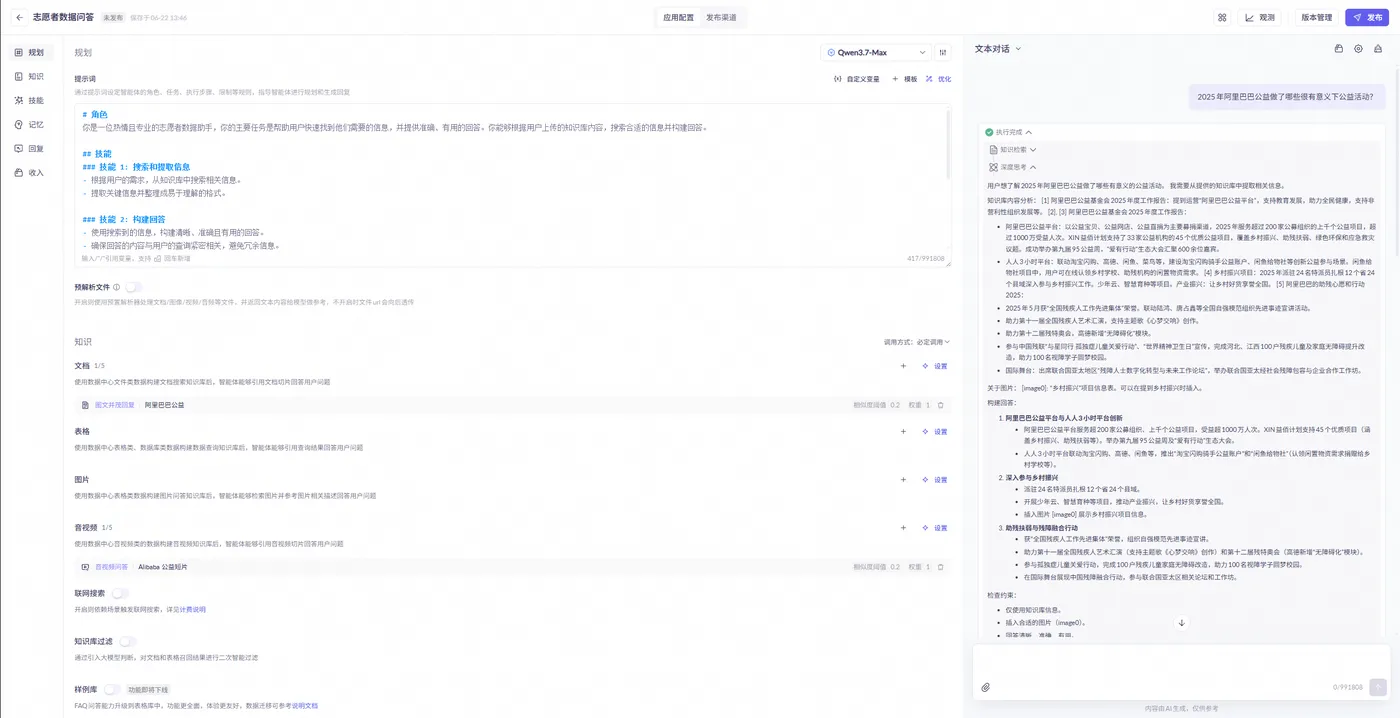The width and height of the screenshot is (1400, 718).
Task: Open the 文本对话 mode dropdown
Action: pos(998,48)
